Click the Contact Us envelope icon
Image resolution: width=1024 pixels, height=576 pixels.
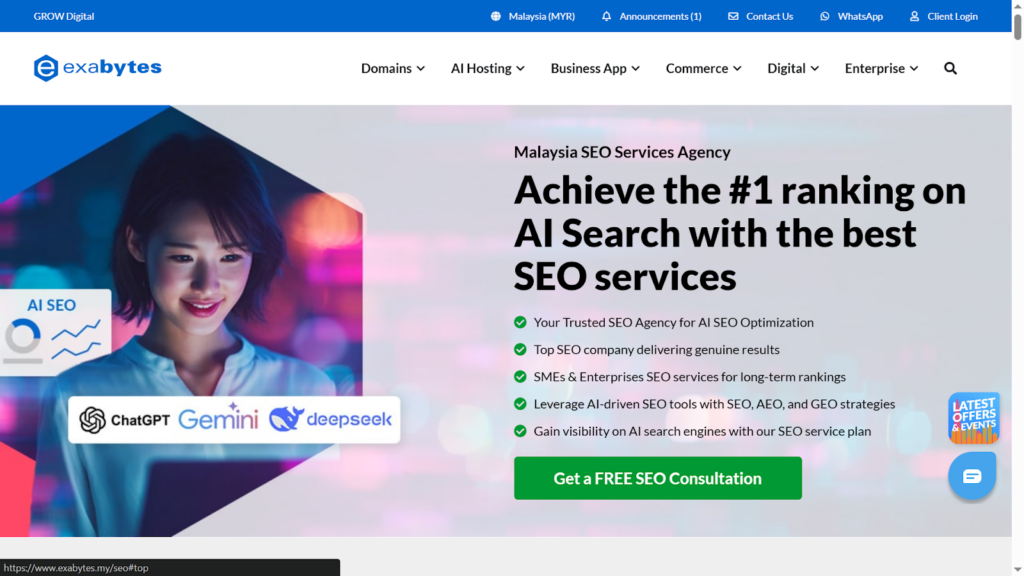[x=733, y=16]
